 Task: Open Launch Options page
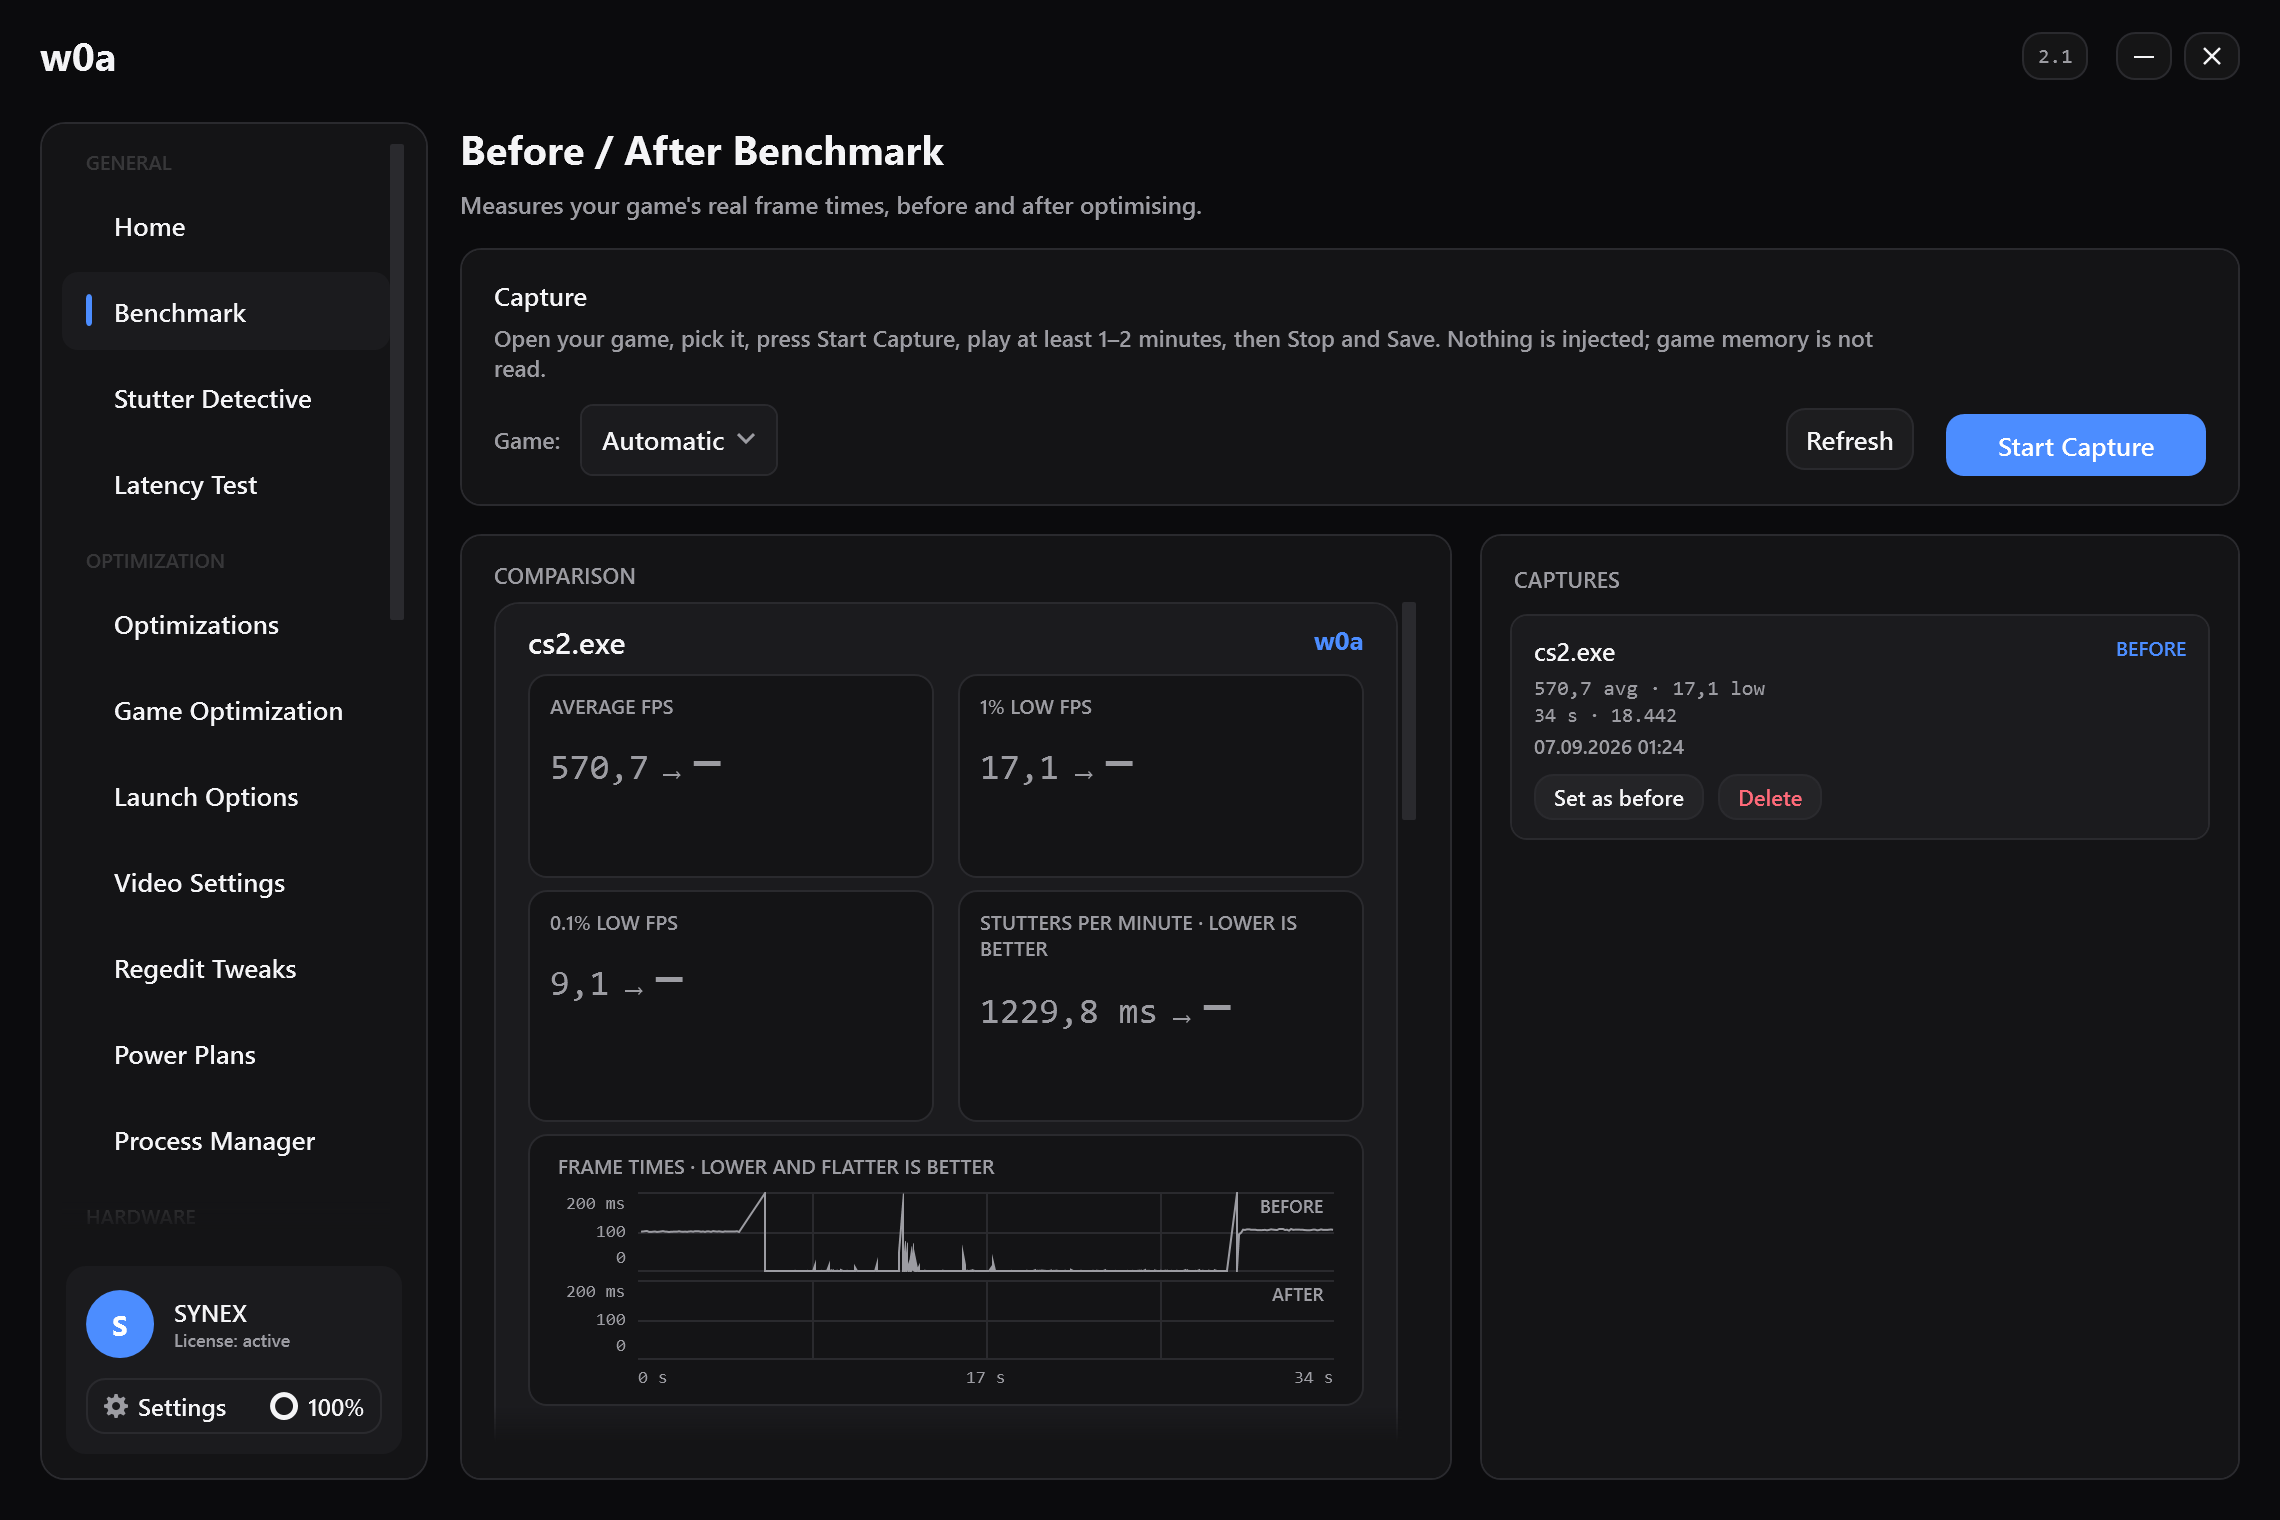pyautogui.click(x=226, y=796)
